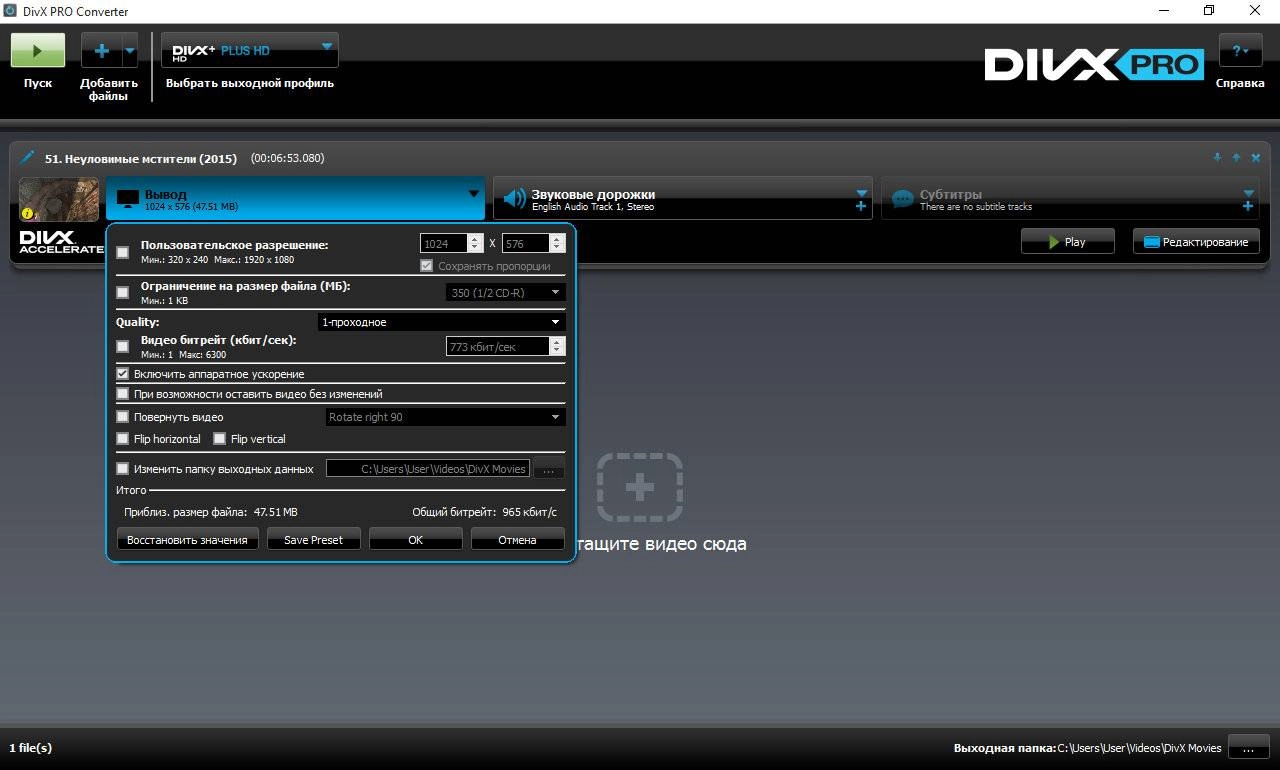Move the video up in the queue
This screenshot has width=1280, height=770.
click(x=1236, y=157)
